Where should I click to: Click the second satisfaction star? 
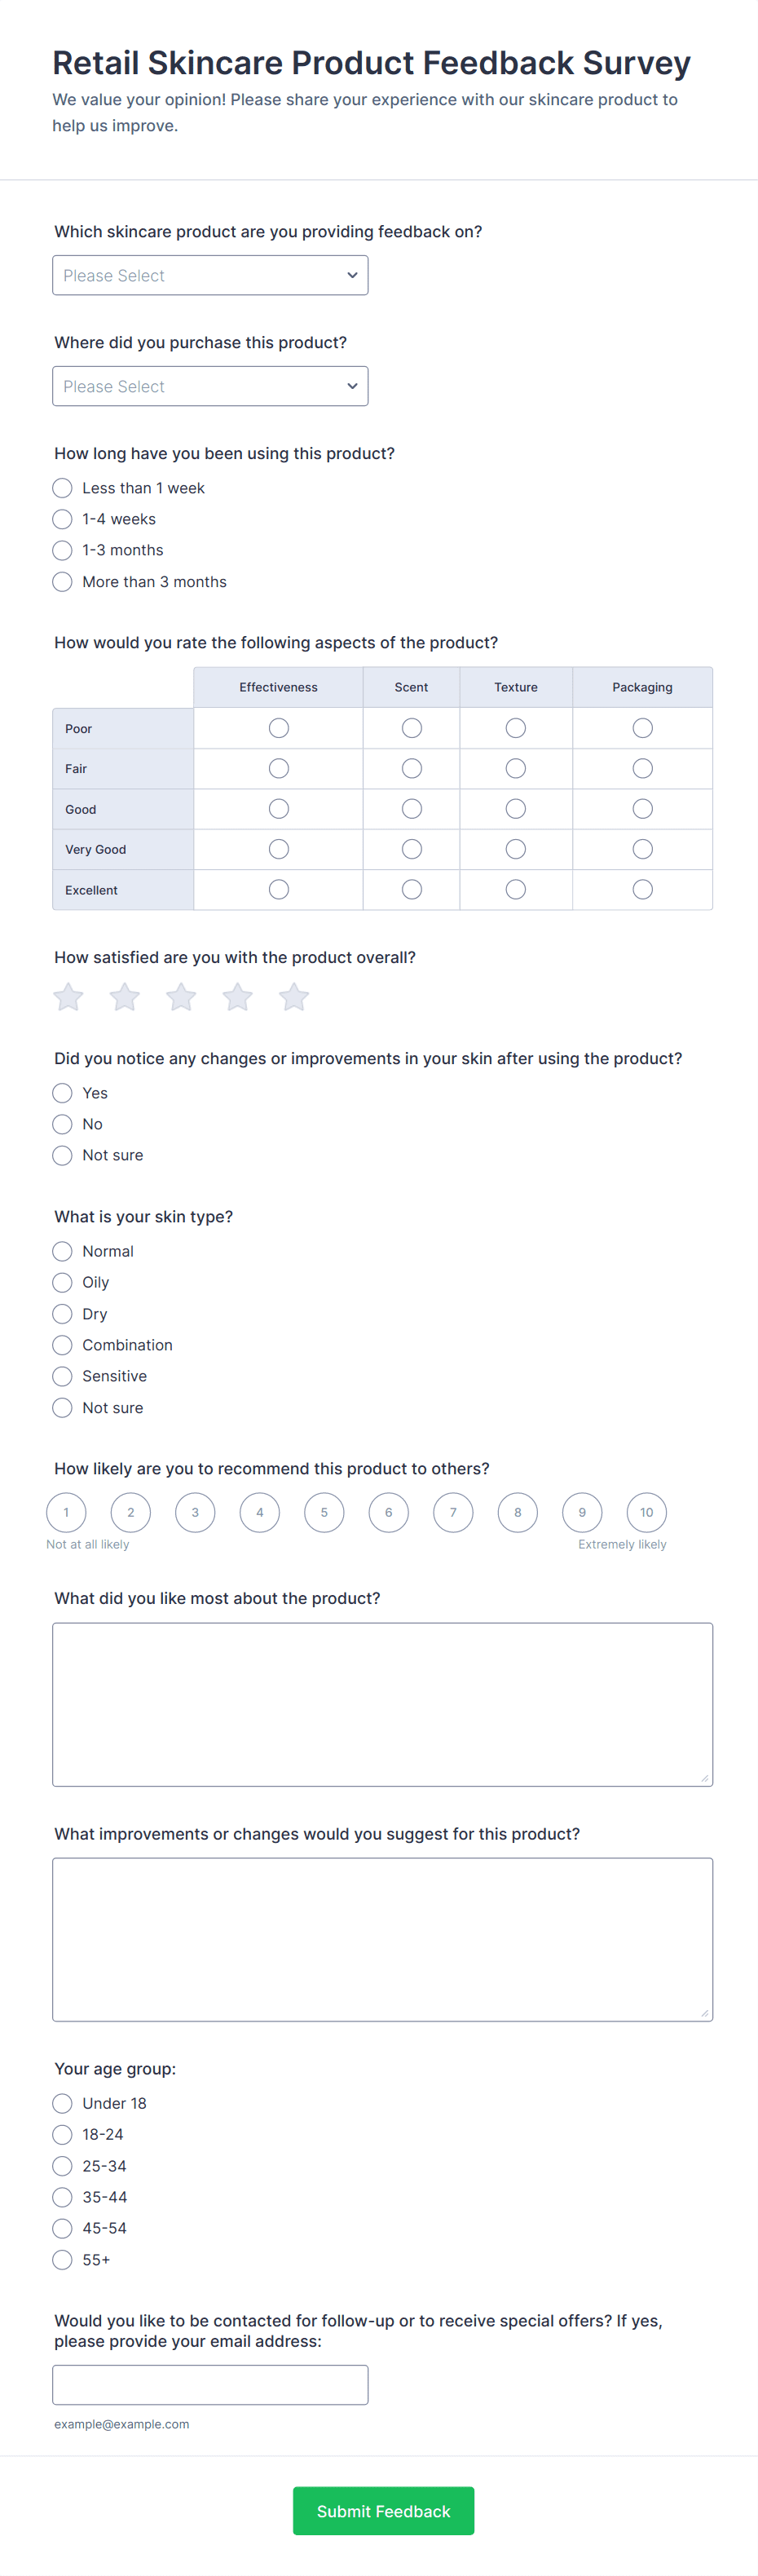pyautogui.click(x=125, y=997)
